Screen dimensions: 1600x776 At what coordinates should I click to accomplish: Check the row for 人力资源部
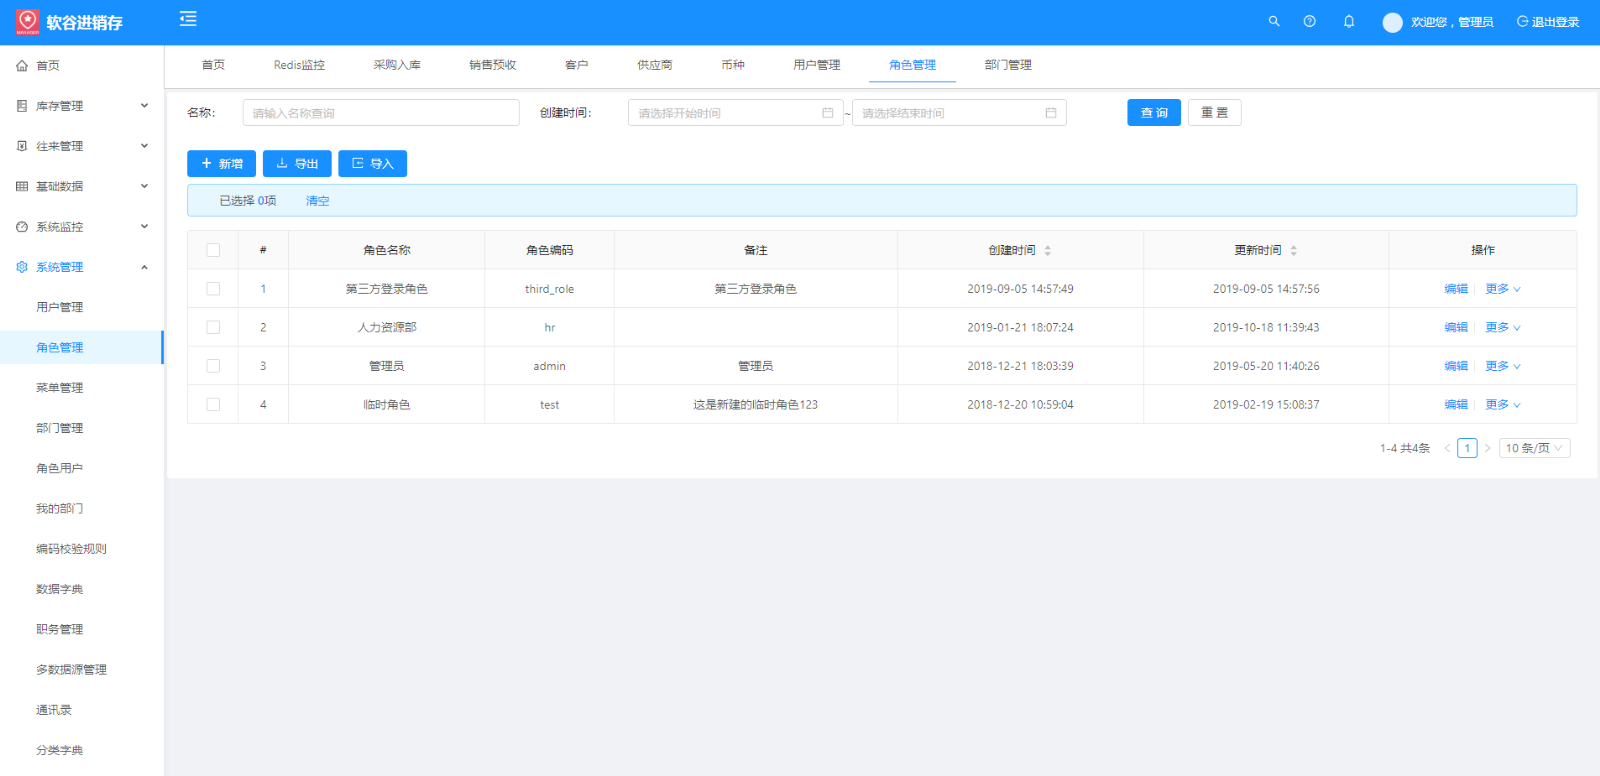pyautogui.click(x=213, y=327)
